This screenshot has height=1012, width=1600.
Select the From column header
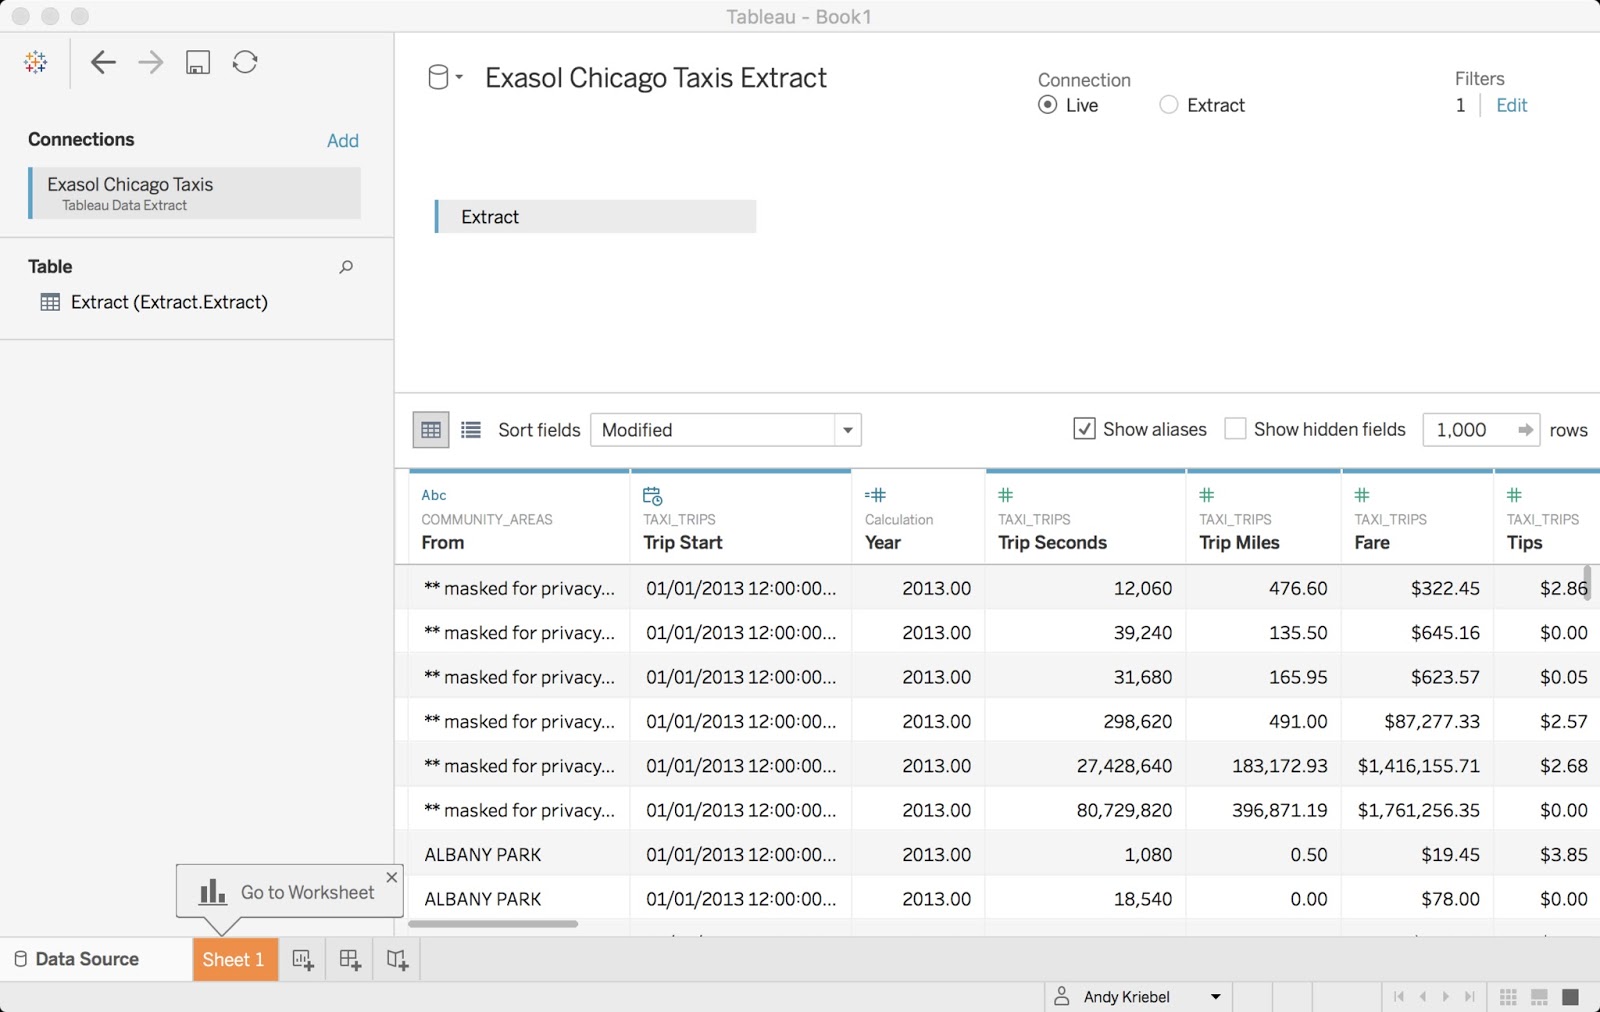pyautogui.click(x=519, y=518)
